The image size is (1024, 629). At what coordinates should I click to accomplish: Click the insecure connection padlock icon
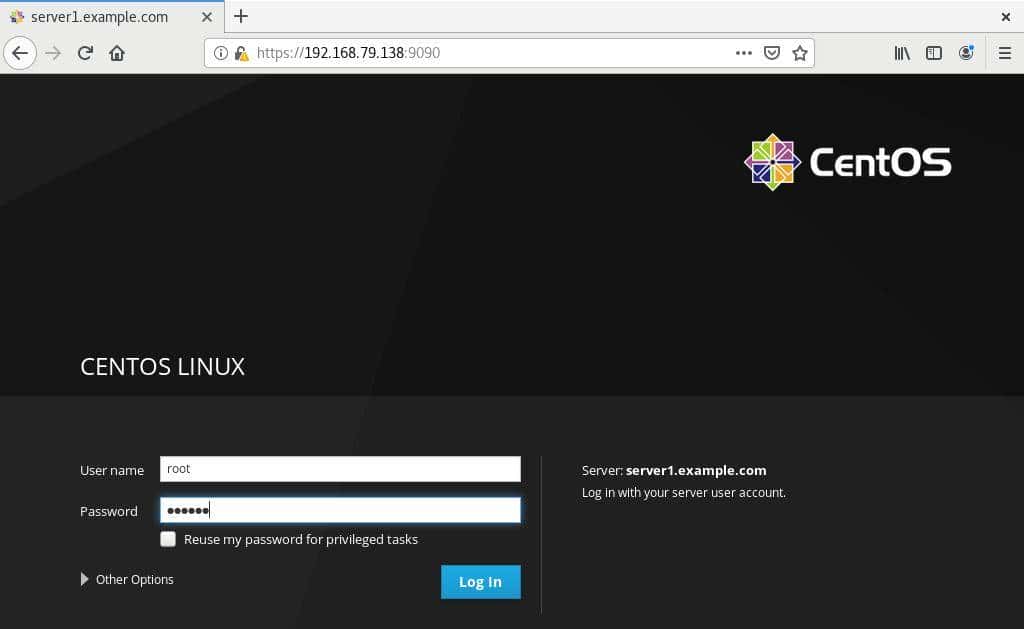tap(242, 52)
